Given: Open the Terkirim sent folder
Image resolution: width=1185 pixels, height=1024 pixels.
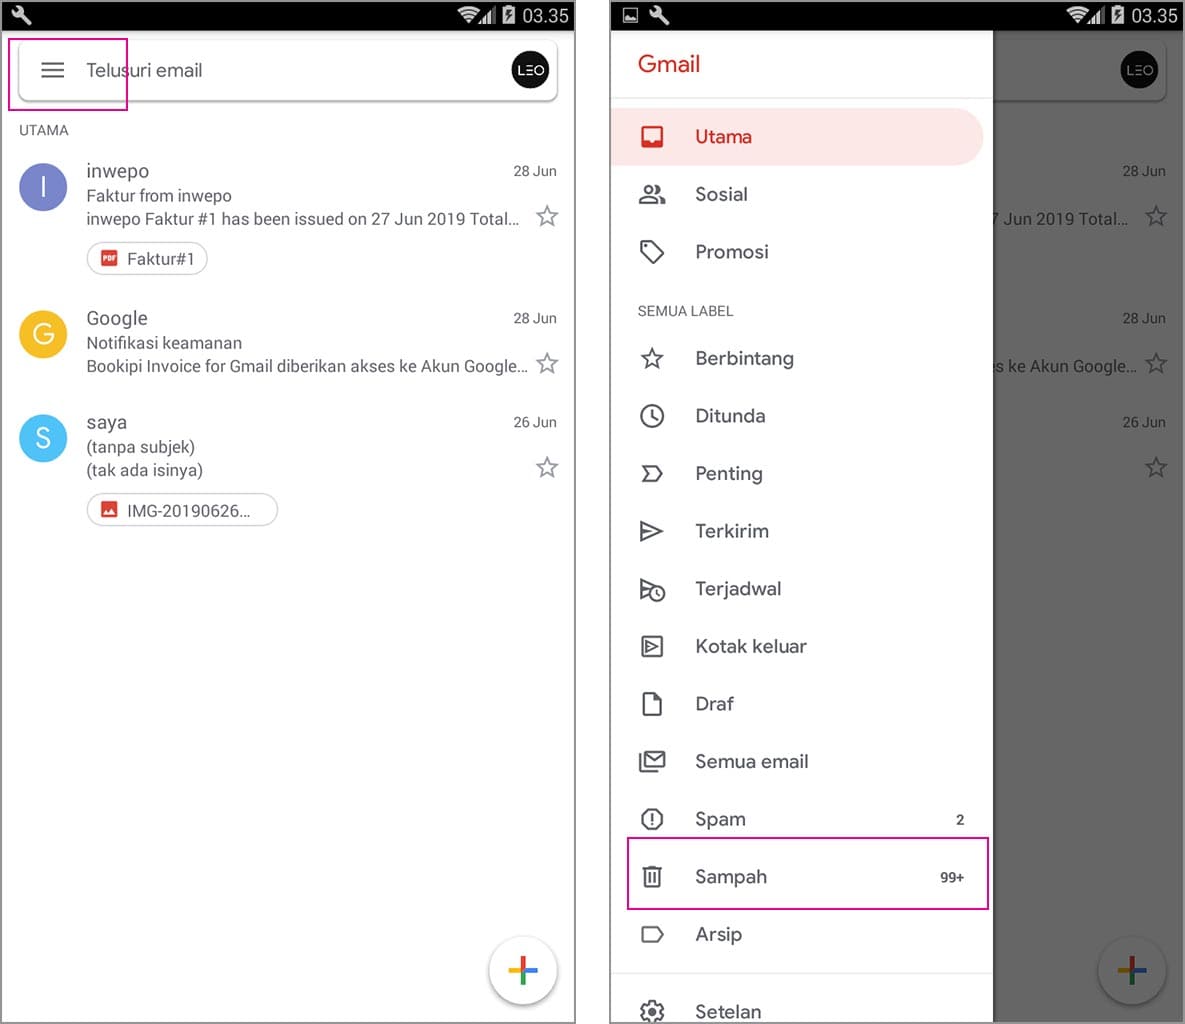Looking at the screenshot, I should [731, 531].
